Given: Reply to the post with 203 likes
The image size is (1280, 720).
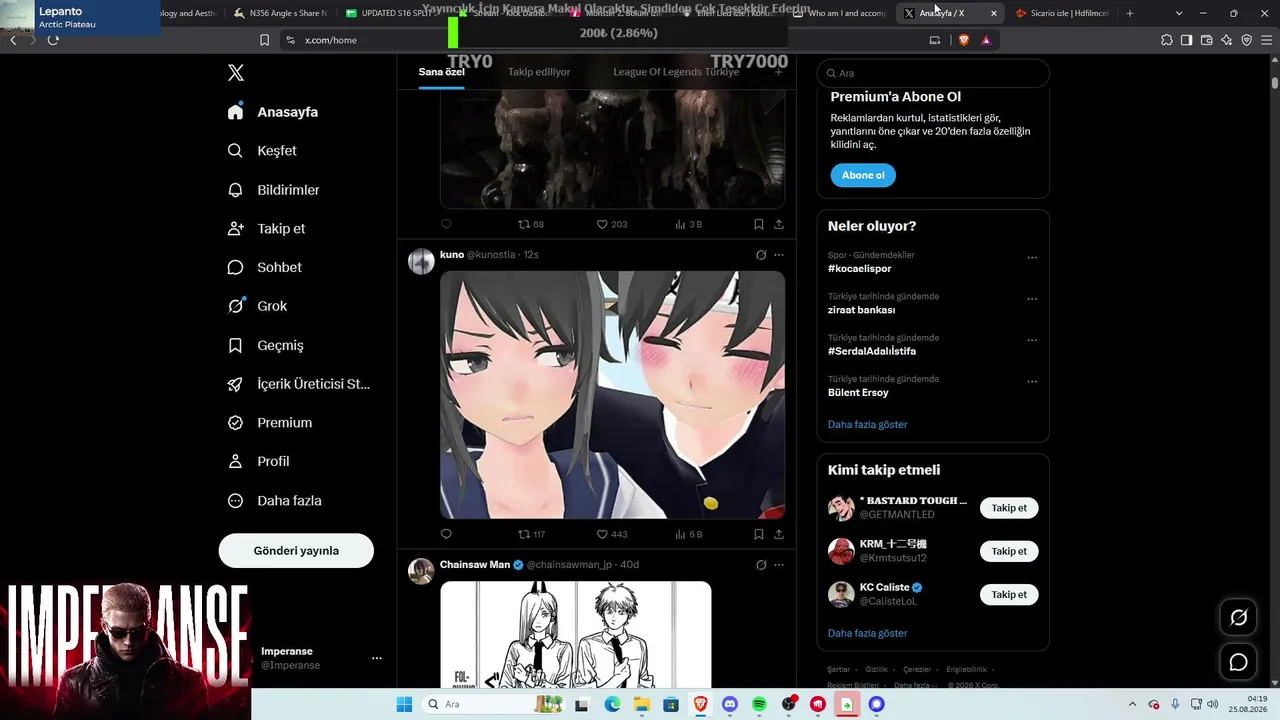Looking at the screenshot, I should pyautogui.click(x=446, y=224).
